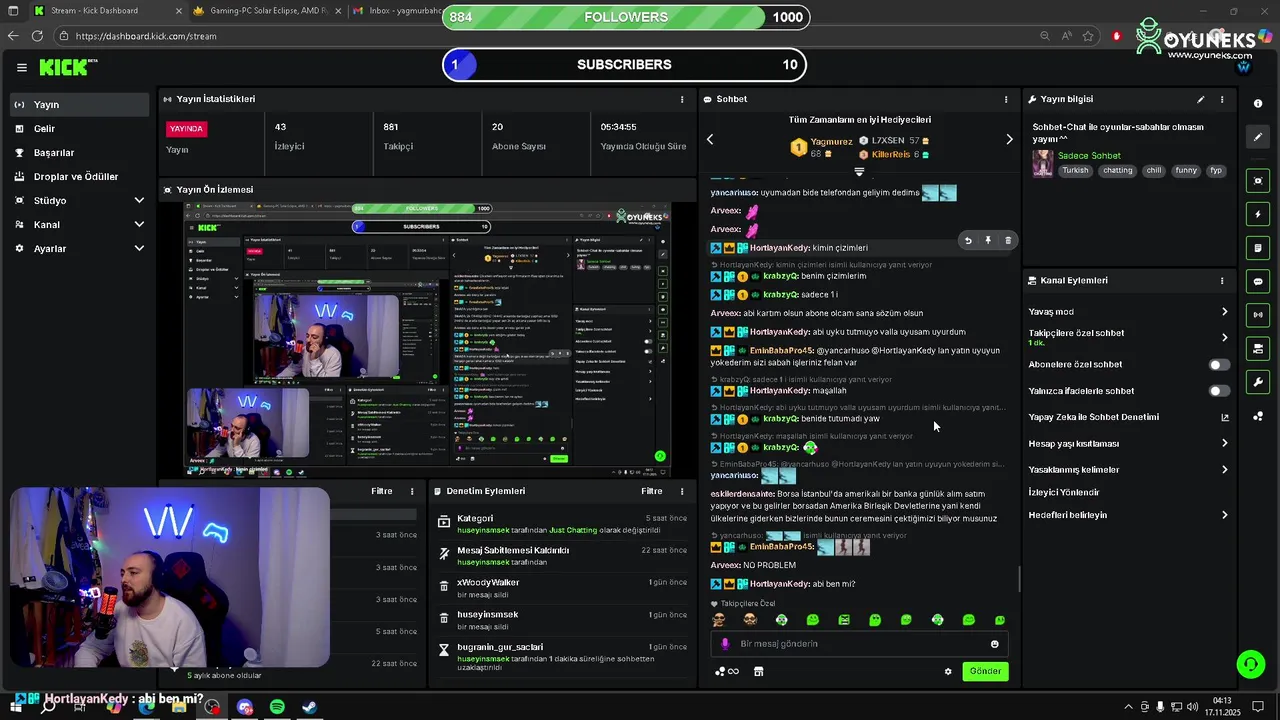The height and width of the screenshot is (720, 1280).
Task: Open Sohbet panel three-dot menu
Action: click(1006, 99)
